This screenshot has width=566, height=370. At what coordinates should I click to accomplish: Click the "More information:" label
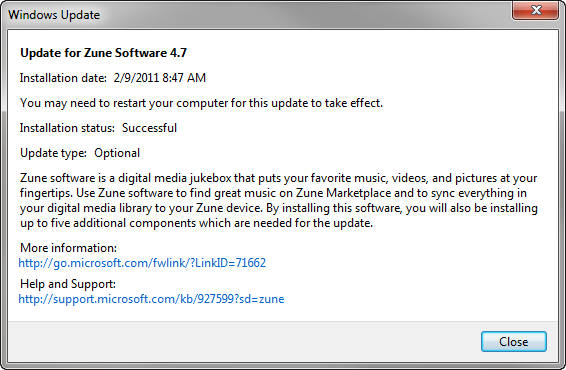[x=68, y=248]
